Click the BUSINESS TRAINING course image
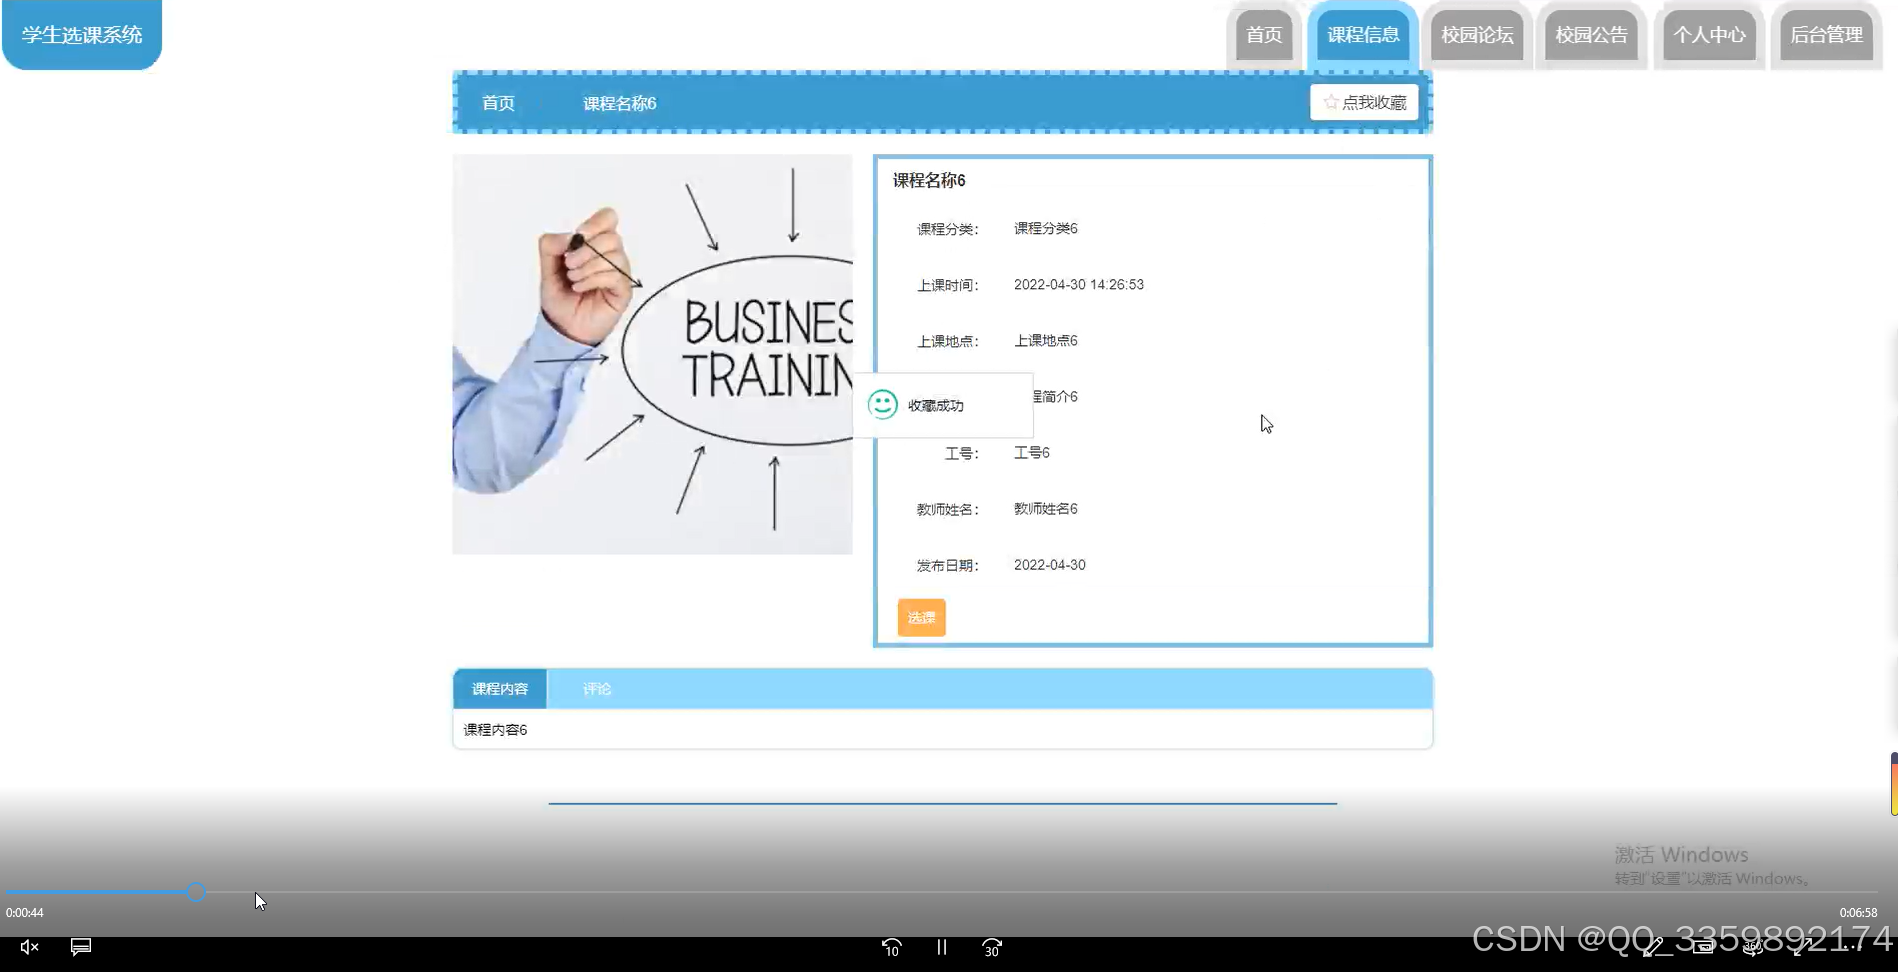1898x972 pixels. tap(652, 353)
